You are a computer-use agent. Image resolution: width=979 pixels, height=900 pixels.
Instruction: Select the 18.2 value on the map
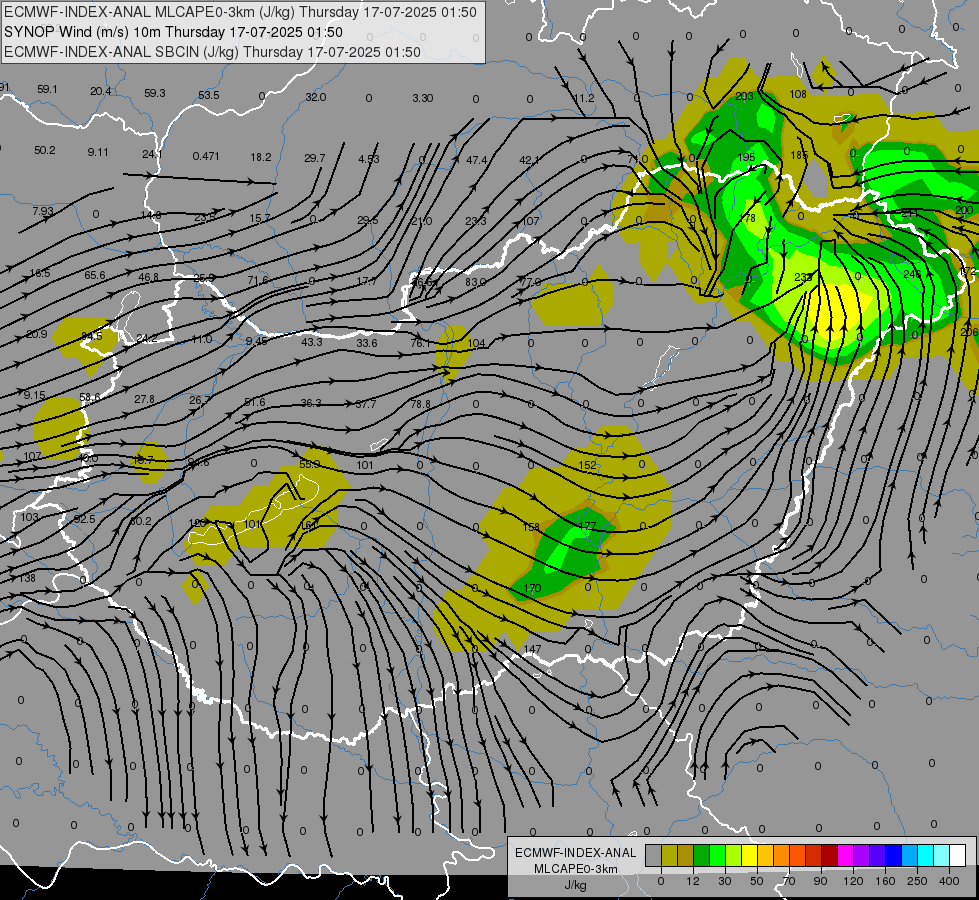[x=261, y=157]
